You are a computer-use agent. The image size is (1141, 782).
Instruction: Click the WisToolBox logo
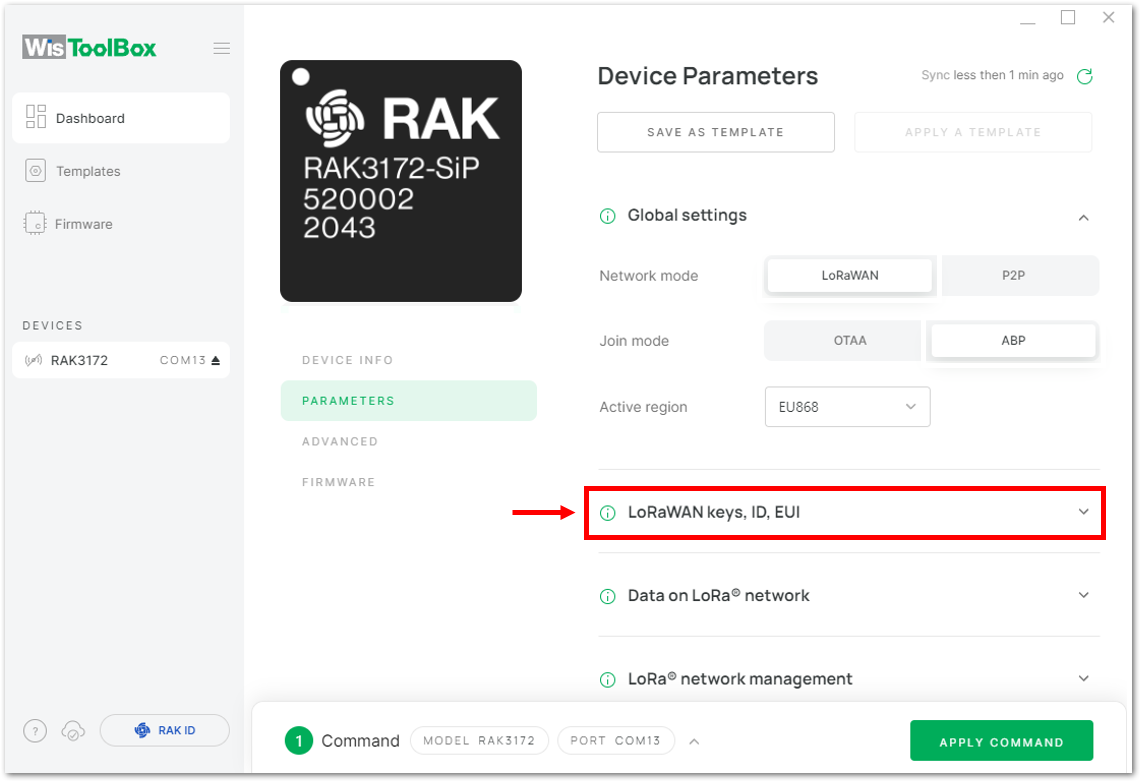click(x=90, y=47)
